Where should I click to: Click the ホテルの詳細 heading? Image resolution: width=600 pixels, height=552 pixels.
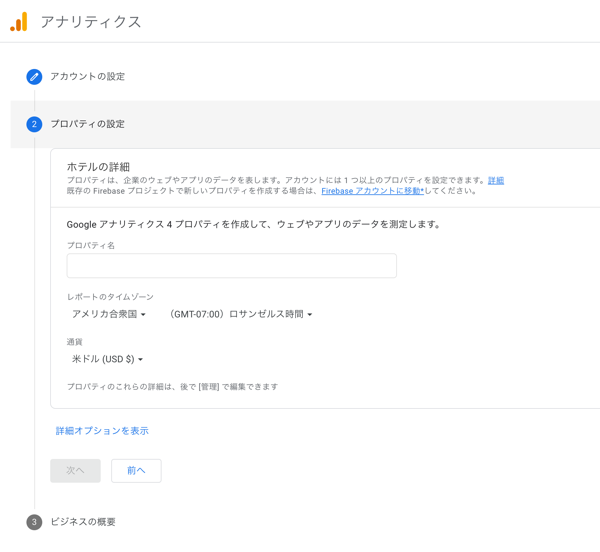click(x=98, y=167)
